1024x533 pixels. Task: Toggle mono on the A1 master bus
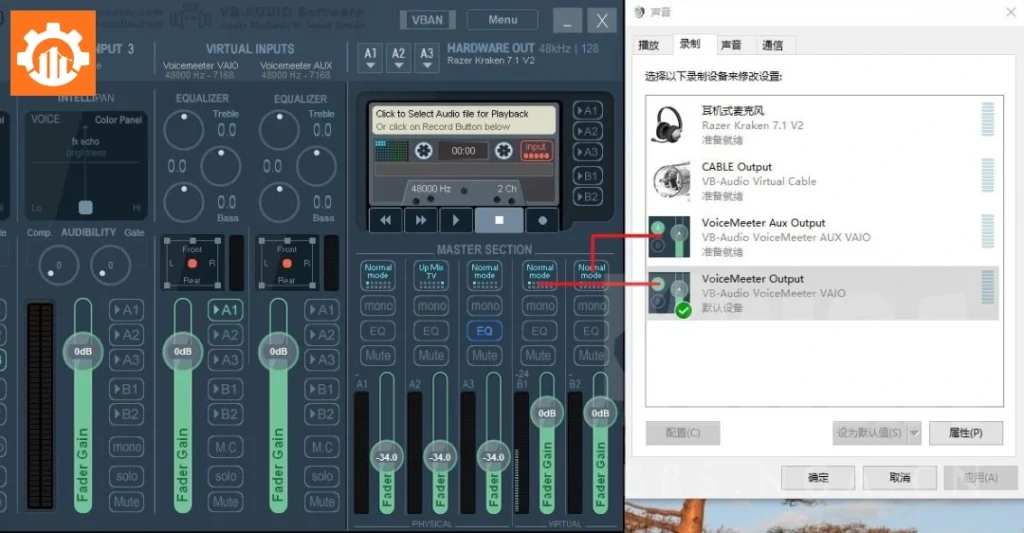tap(377, 306)
